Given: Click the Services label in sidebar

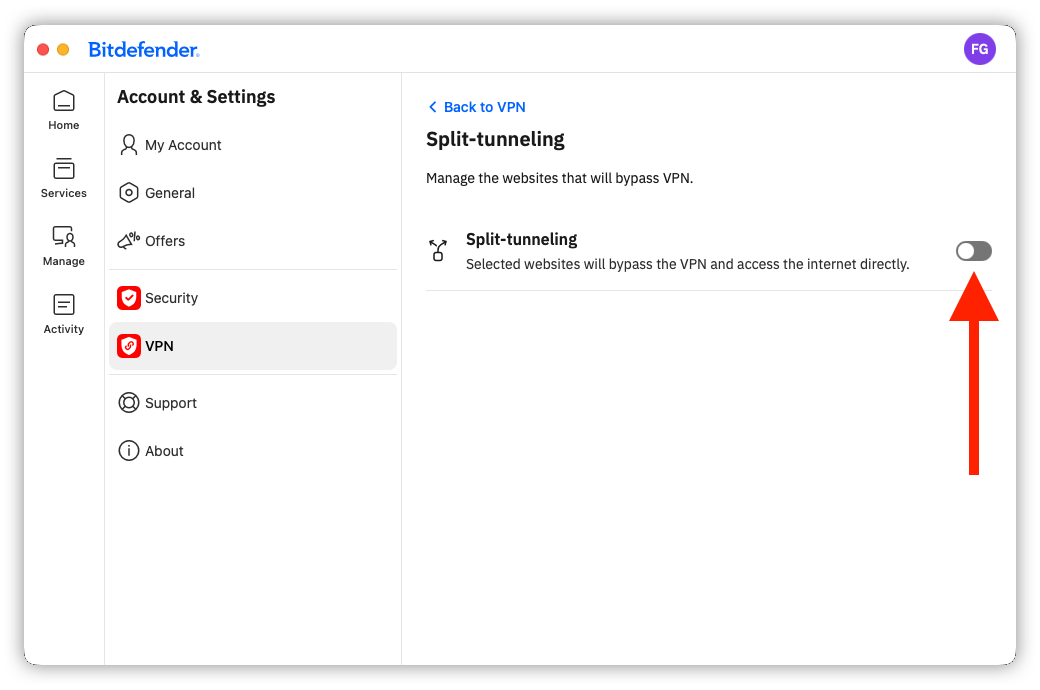Looking at the screenshot, I should tap(64, 193).
